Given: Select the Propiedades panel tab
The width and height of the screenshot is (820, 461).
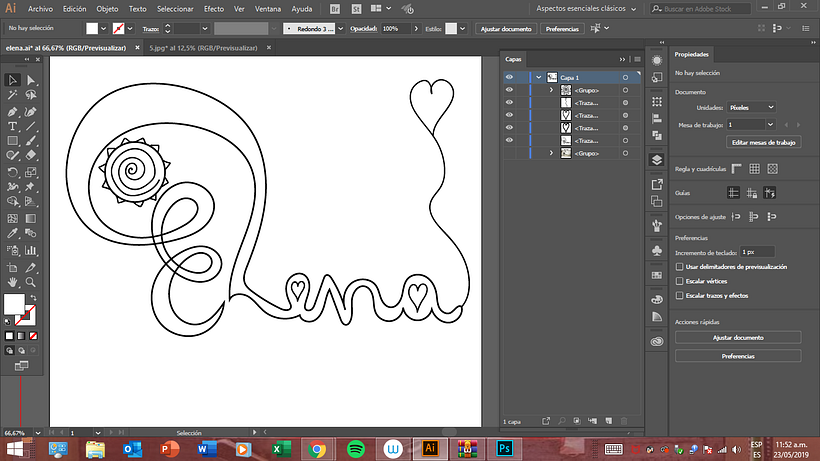Looking at the screenshot, I should point(691,54).
